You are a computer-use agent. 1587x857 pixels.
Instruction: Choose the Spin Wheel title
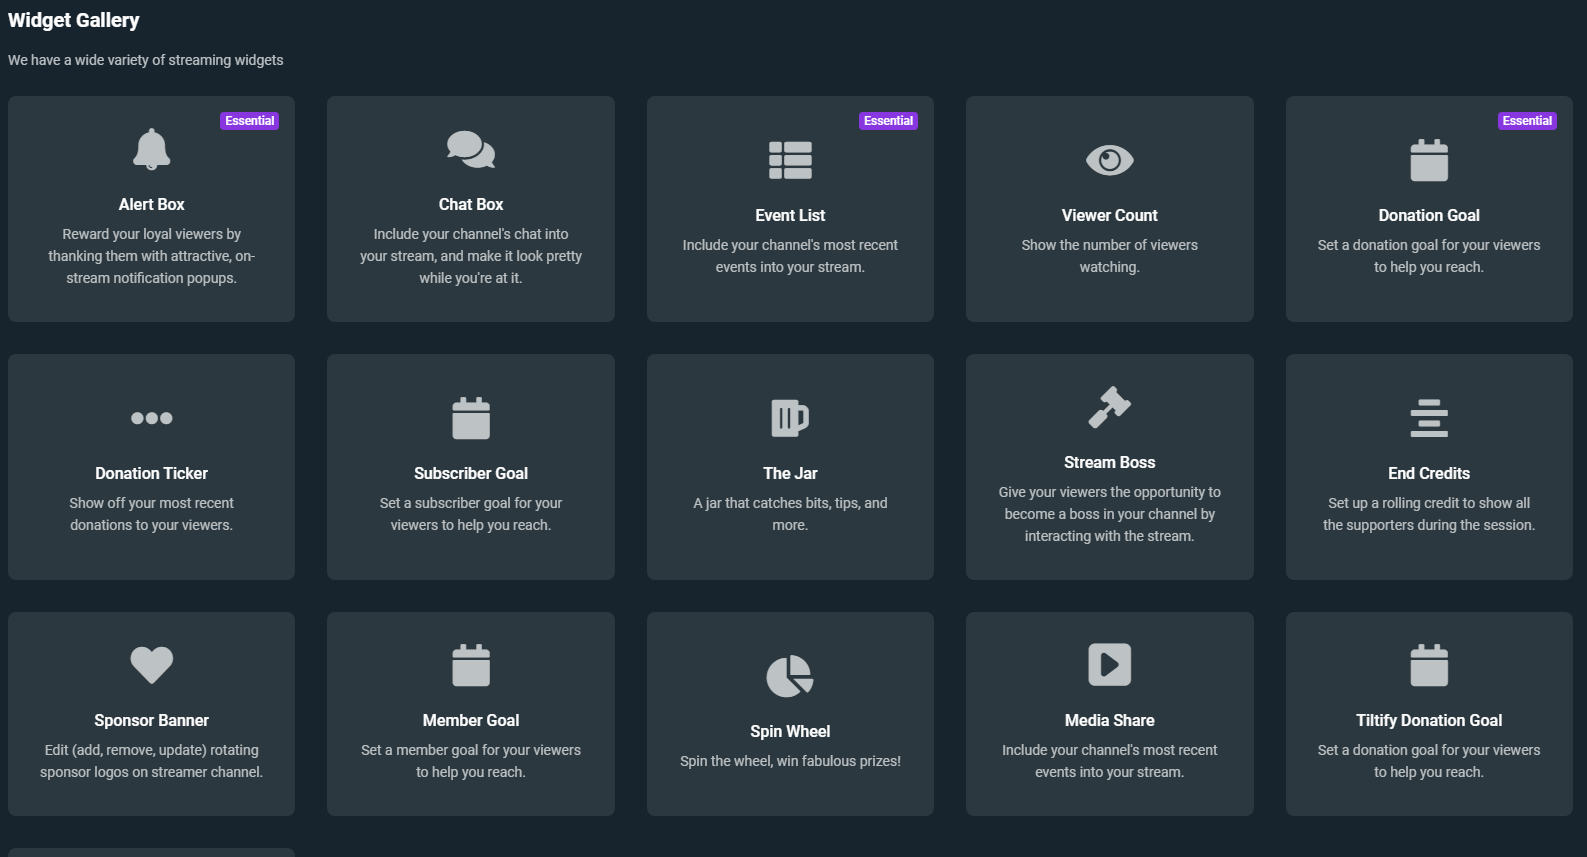[x=790, y=731]
